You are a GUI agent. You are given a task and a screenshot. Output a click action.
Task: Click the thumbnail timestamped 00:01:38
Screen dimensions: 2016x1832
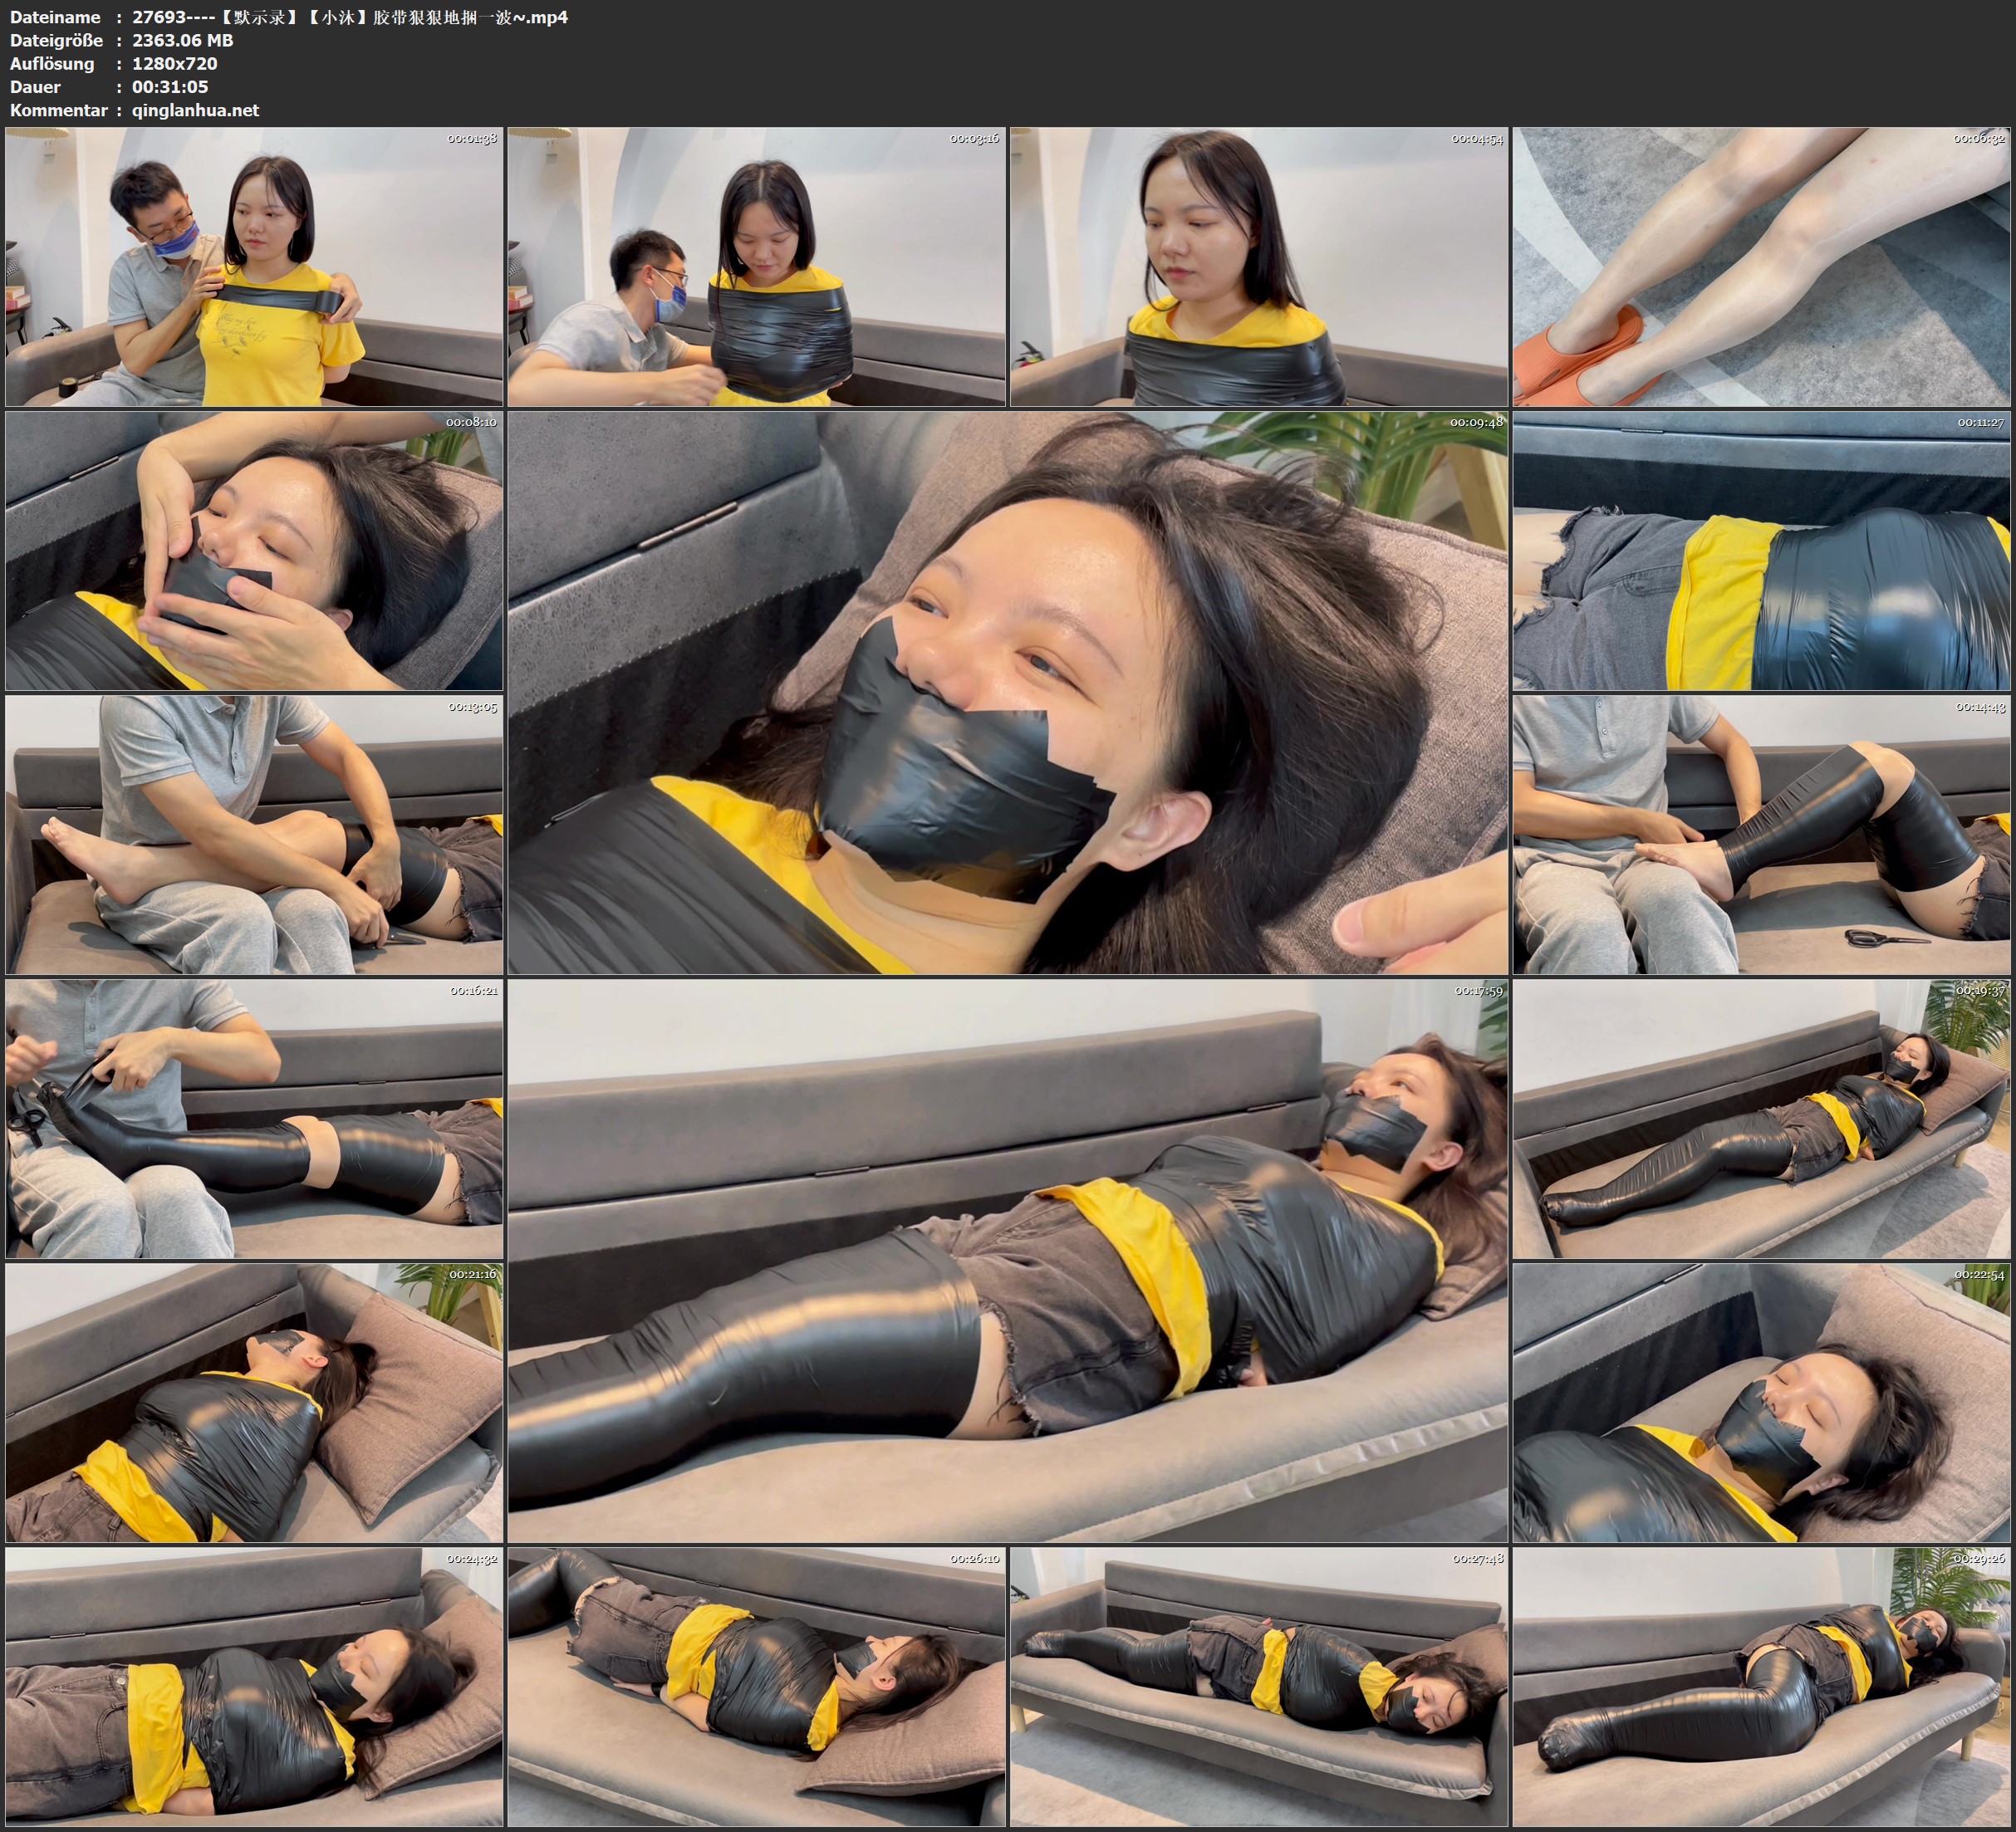tap(254, 267)
